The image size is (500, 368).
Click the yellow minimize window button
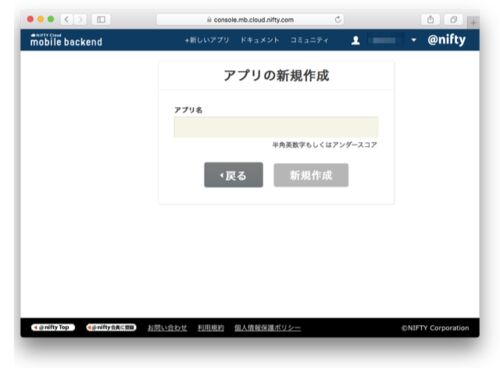coord(41,19)
